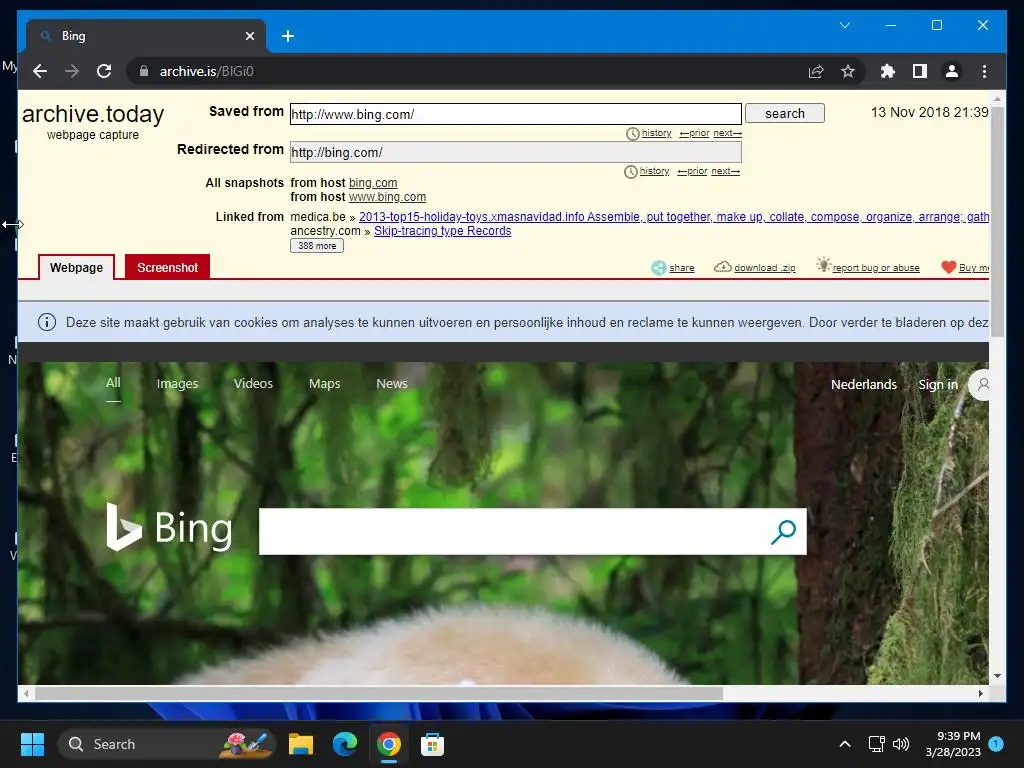Click the taskbar Search box
The height and width of the screenshot is (768, 1024).
167,744
